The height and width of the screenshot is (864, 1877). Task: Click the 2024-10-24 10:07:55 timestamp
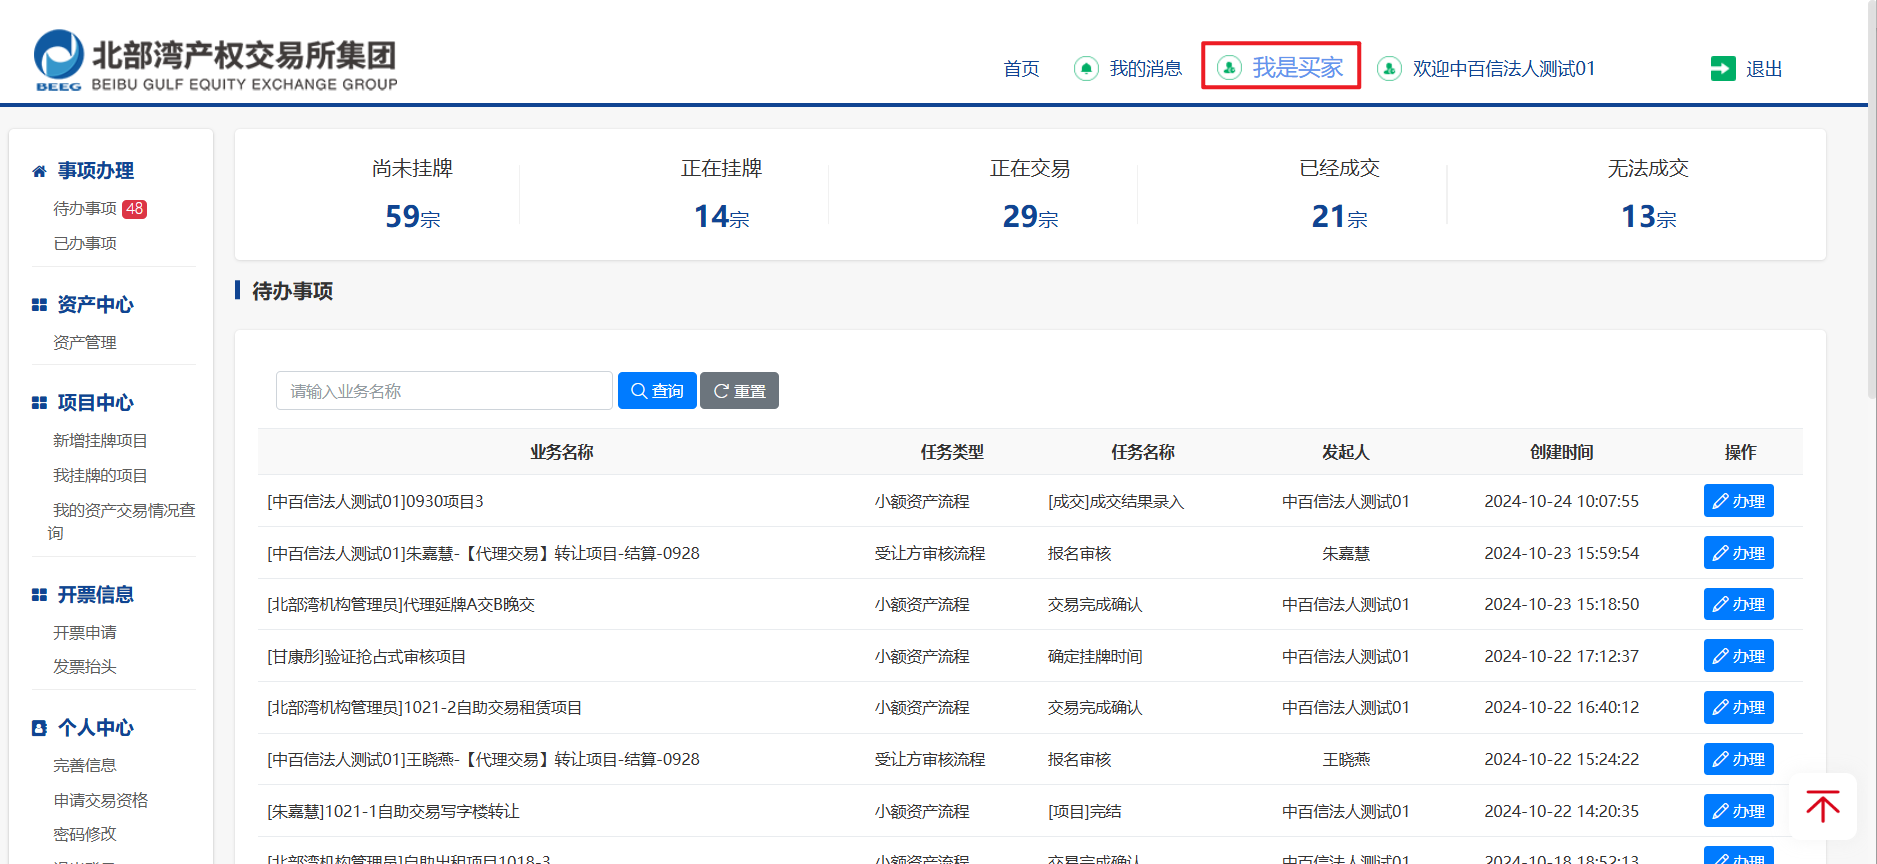(1562, 501)
